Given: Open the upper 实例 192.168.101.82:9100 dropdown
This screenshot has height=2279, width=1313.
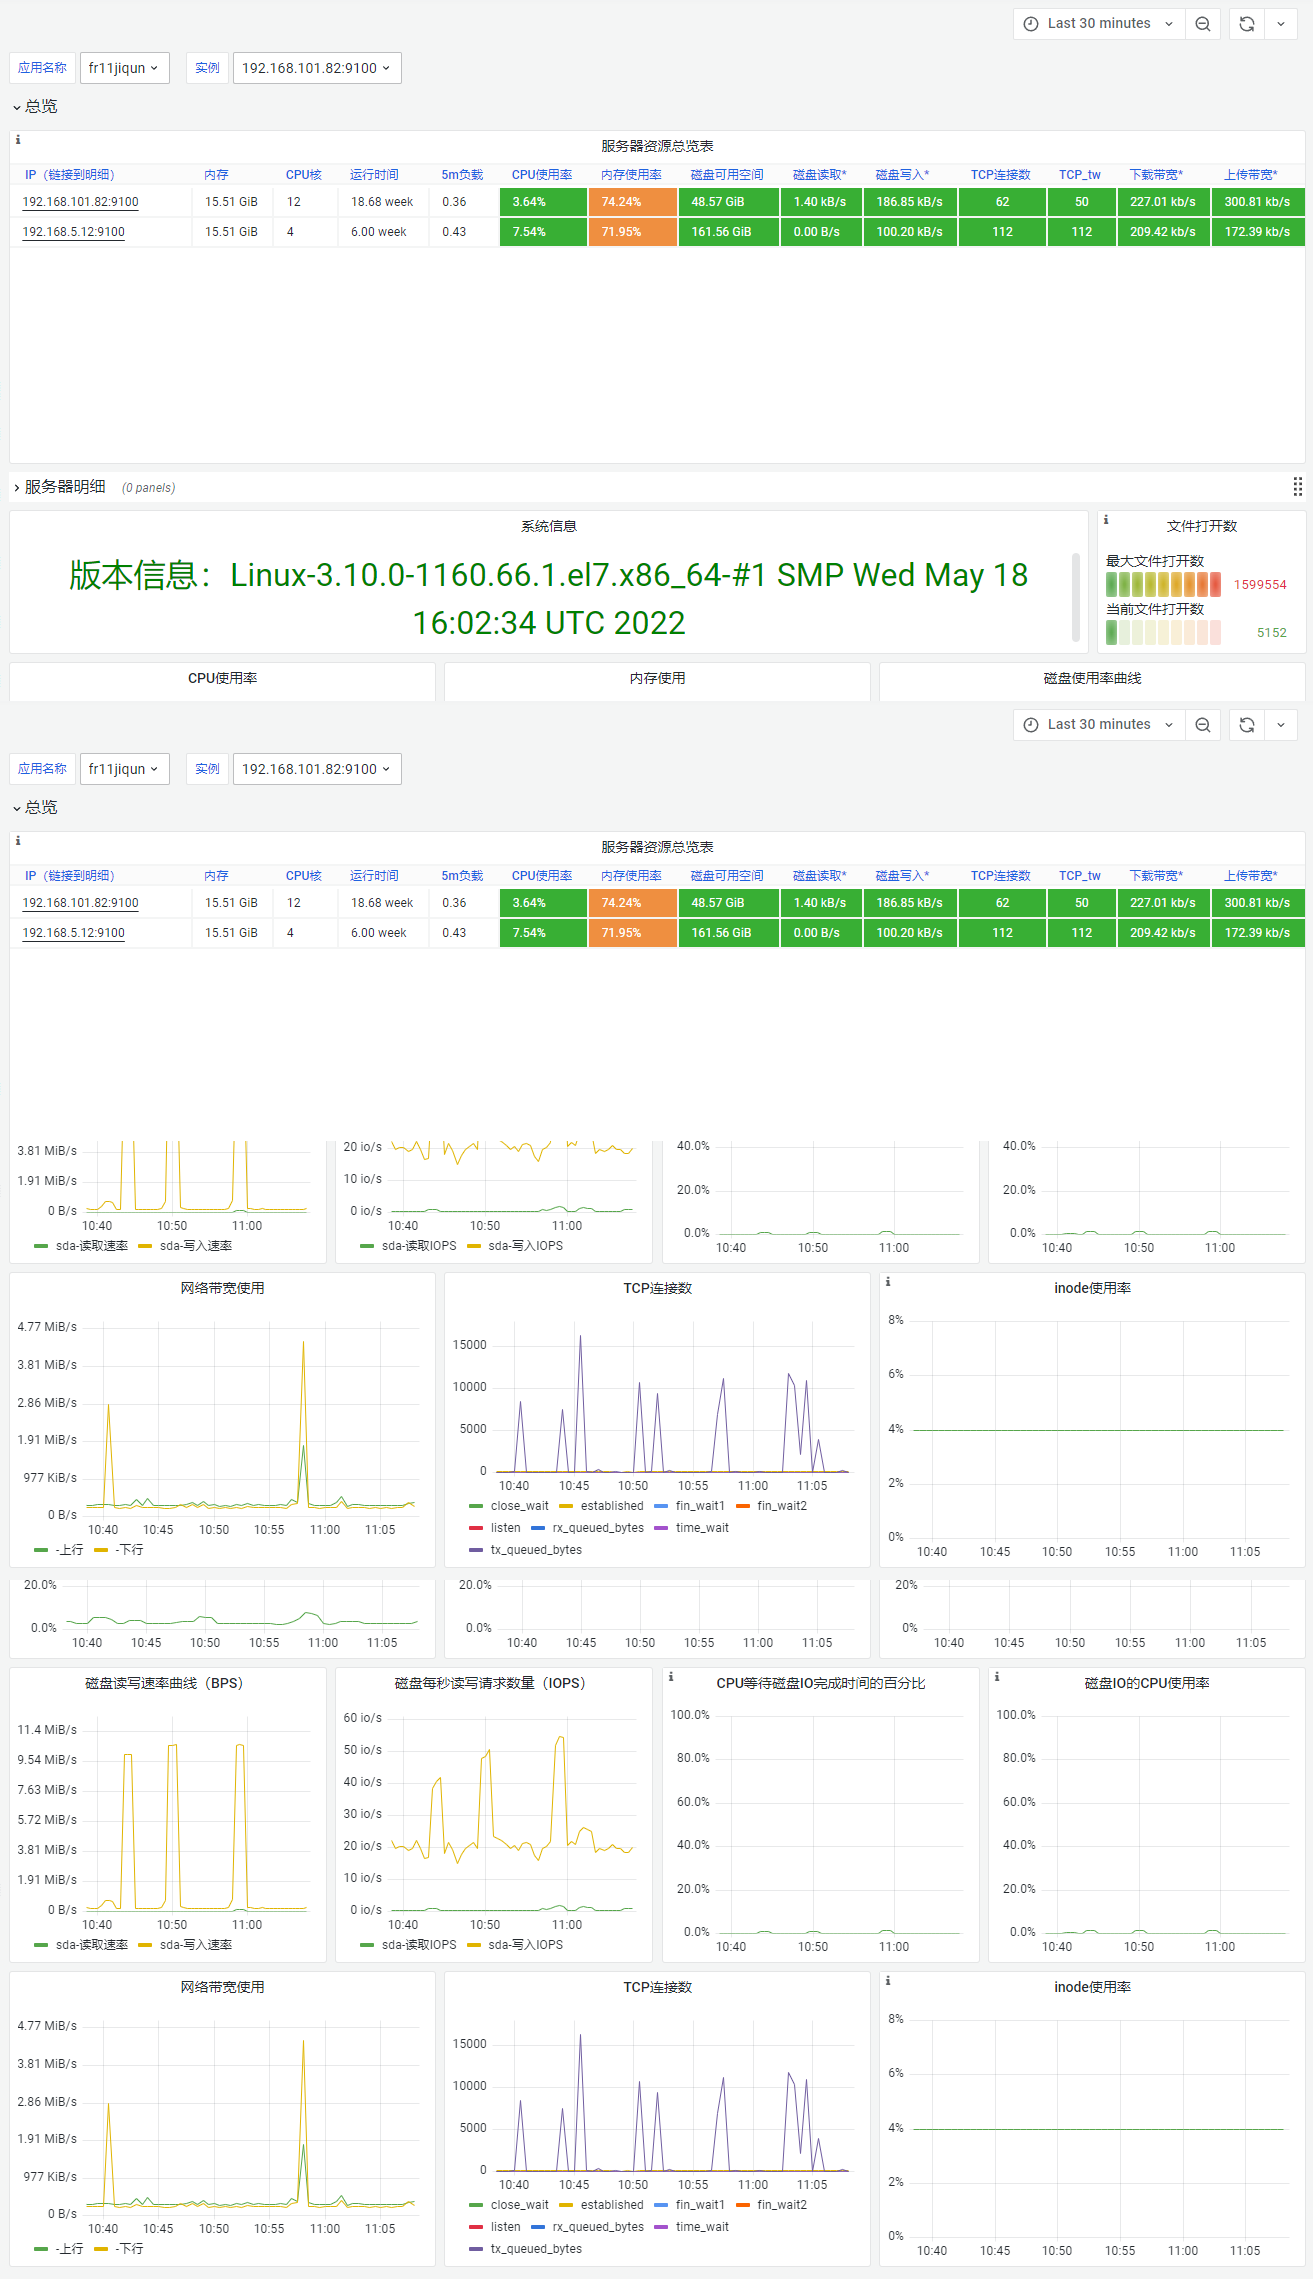Looking at the screenshot, I should tap(317, 68).
